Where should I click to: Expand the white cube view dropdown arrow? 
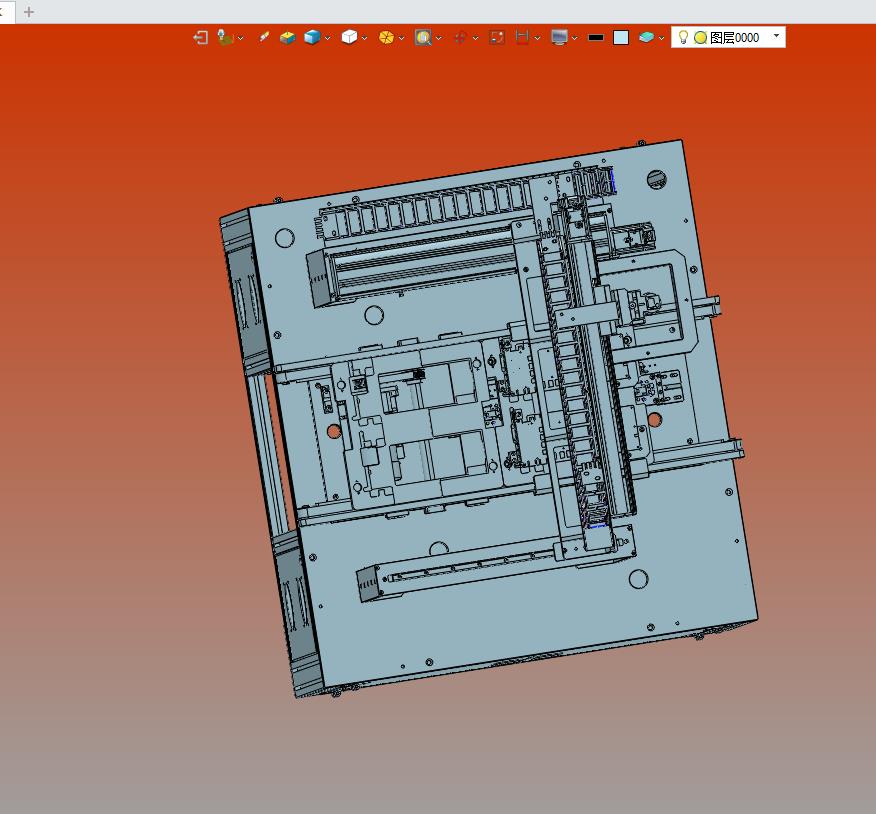click(364, 39)
